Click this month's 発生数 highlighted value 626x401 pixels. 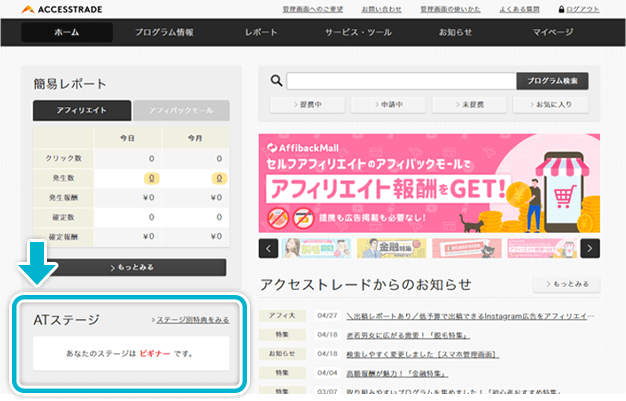219,178
